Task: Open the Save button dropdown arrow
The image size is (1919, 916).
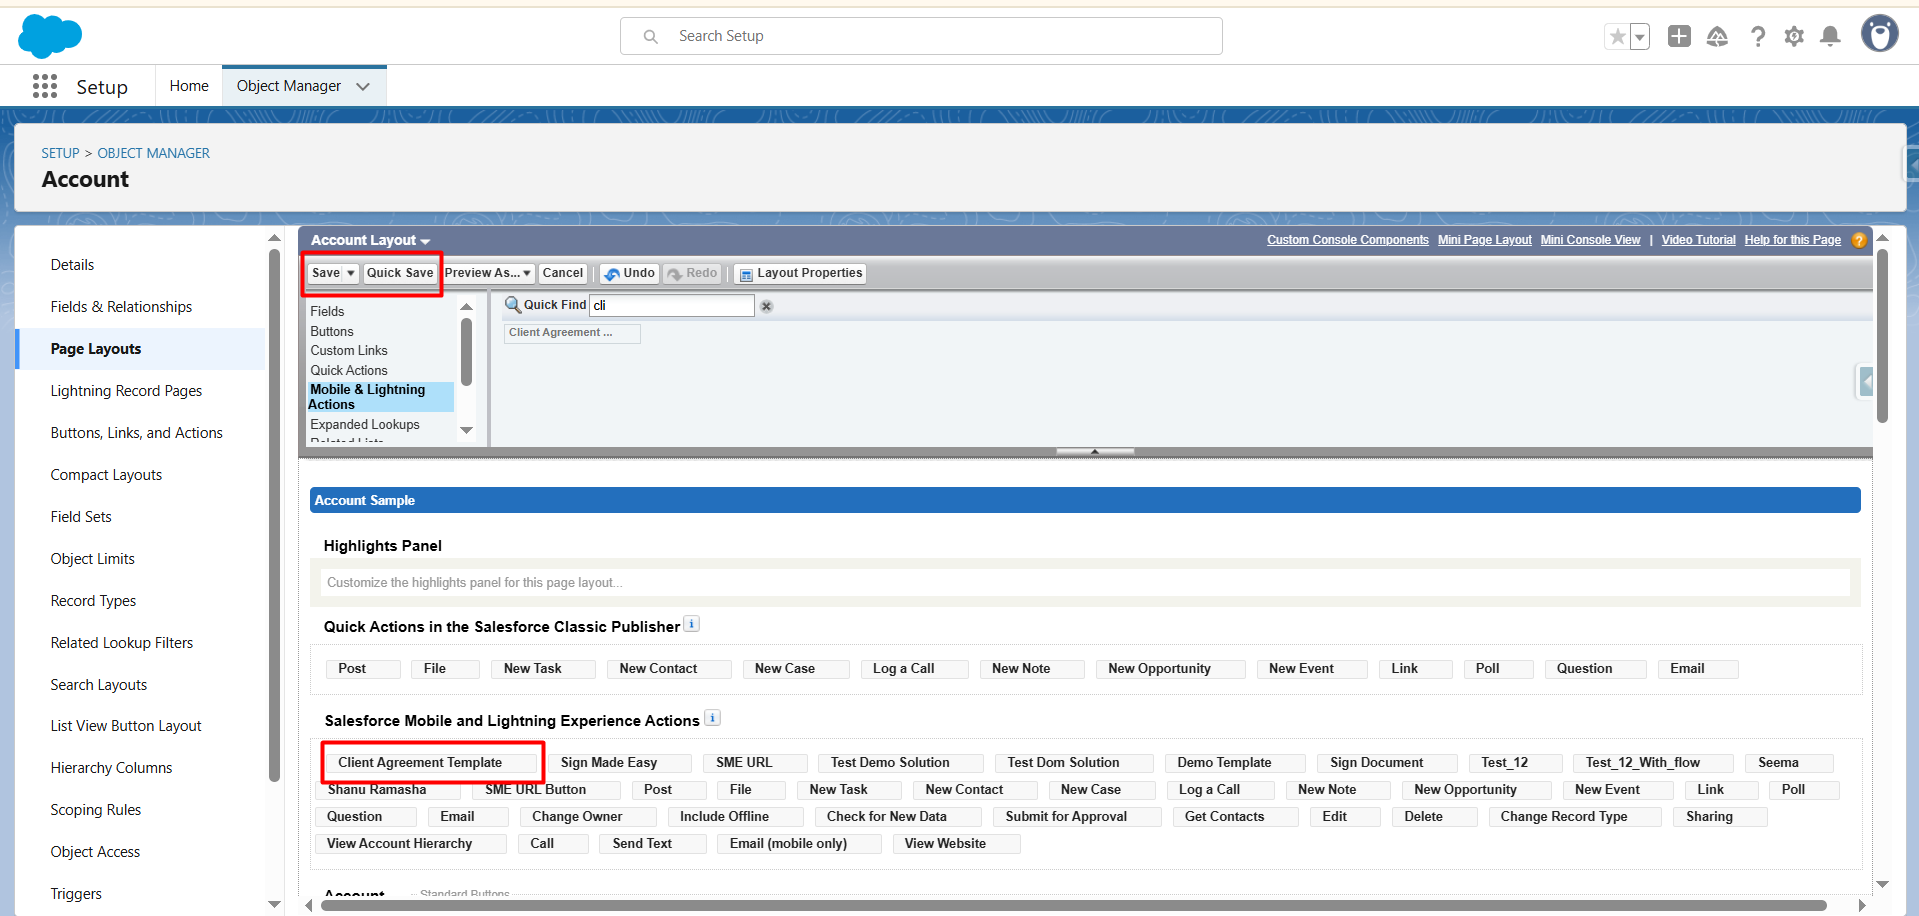Action: pos(351,273)
